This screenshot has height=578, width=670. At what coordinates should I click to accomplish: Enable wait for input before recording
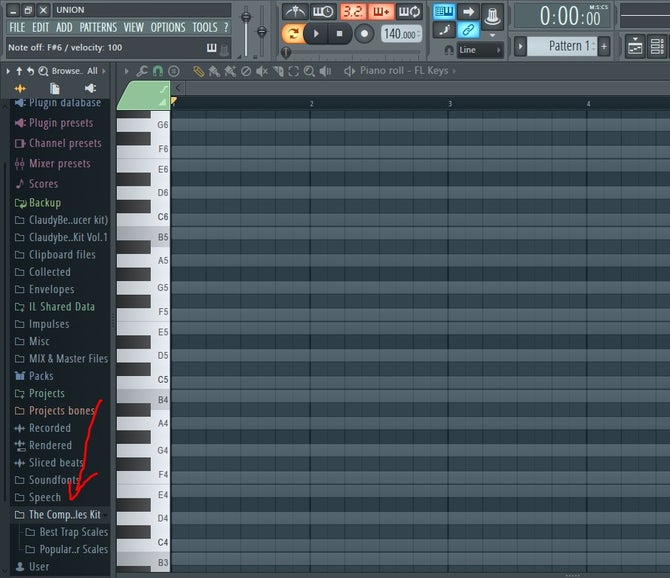pyautogui.click(x=323, y=12)
